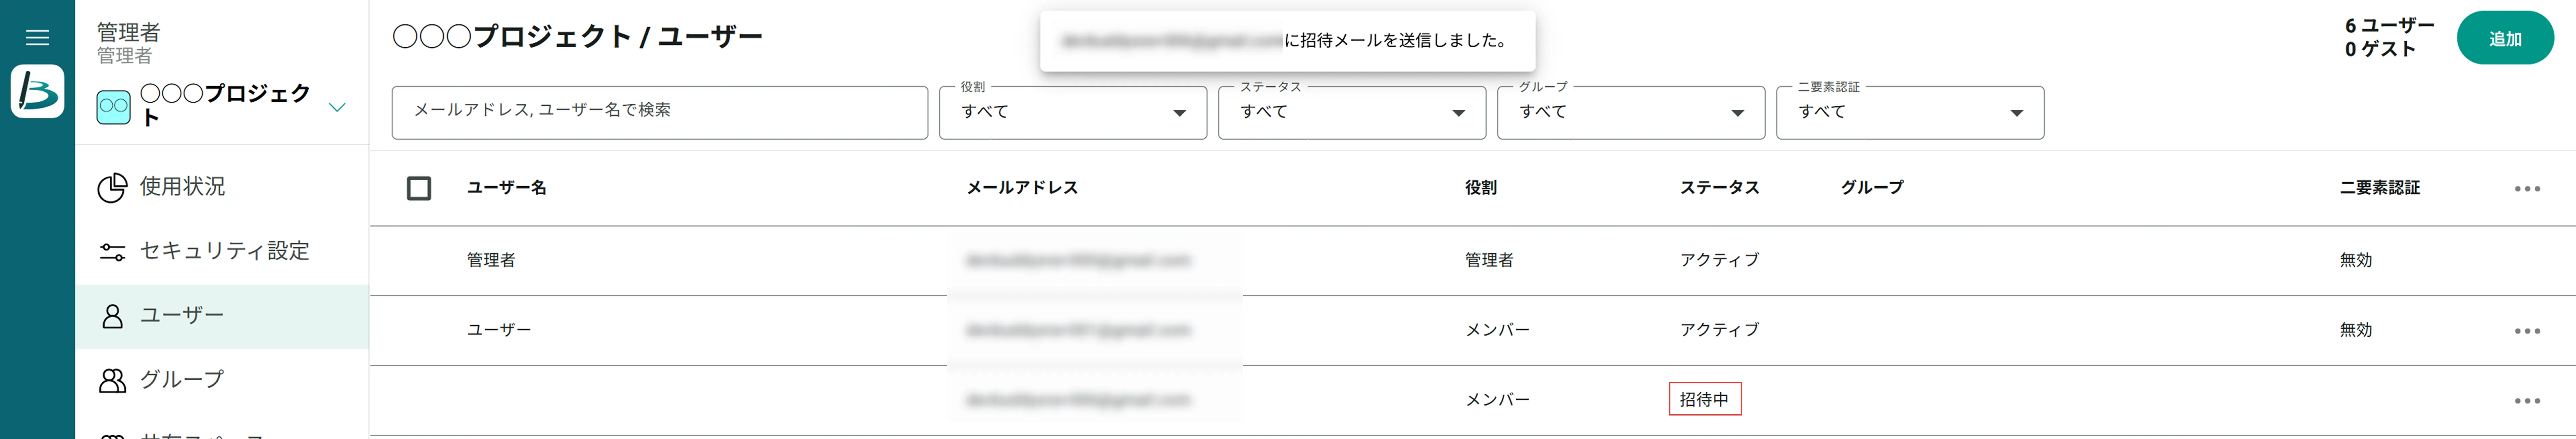Screen dimensions: 2576x439
Task: Open the 役割 filter dropdown
Action: [1072, 112]
